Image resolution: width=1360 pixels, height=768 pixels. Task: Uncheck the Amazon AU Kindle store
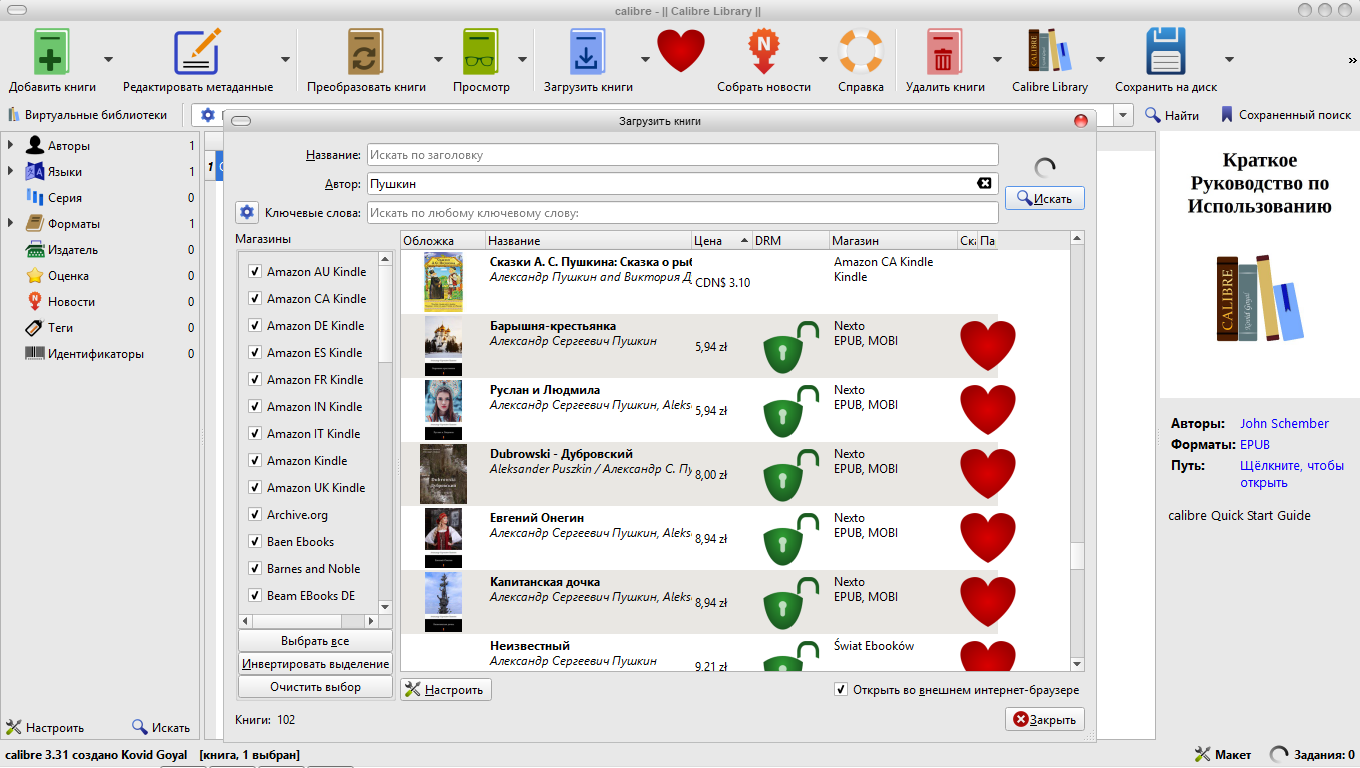click(x=255, y=272)
